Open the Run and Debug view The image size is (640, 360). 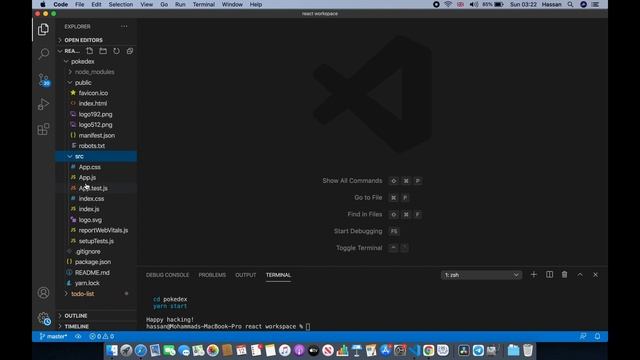coord(43,104)
